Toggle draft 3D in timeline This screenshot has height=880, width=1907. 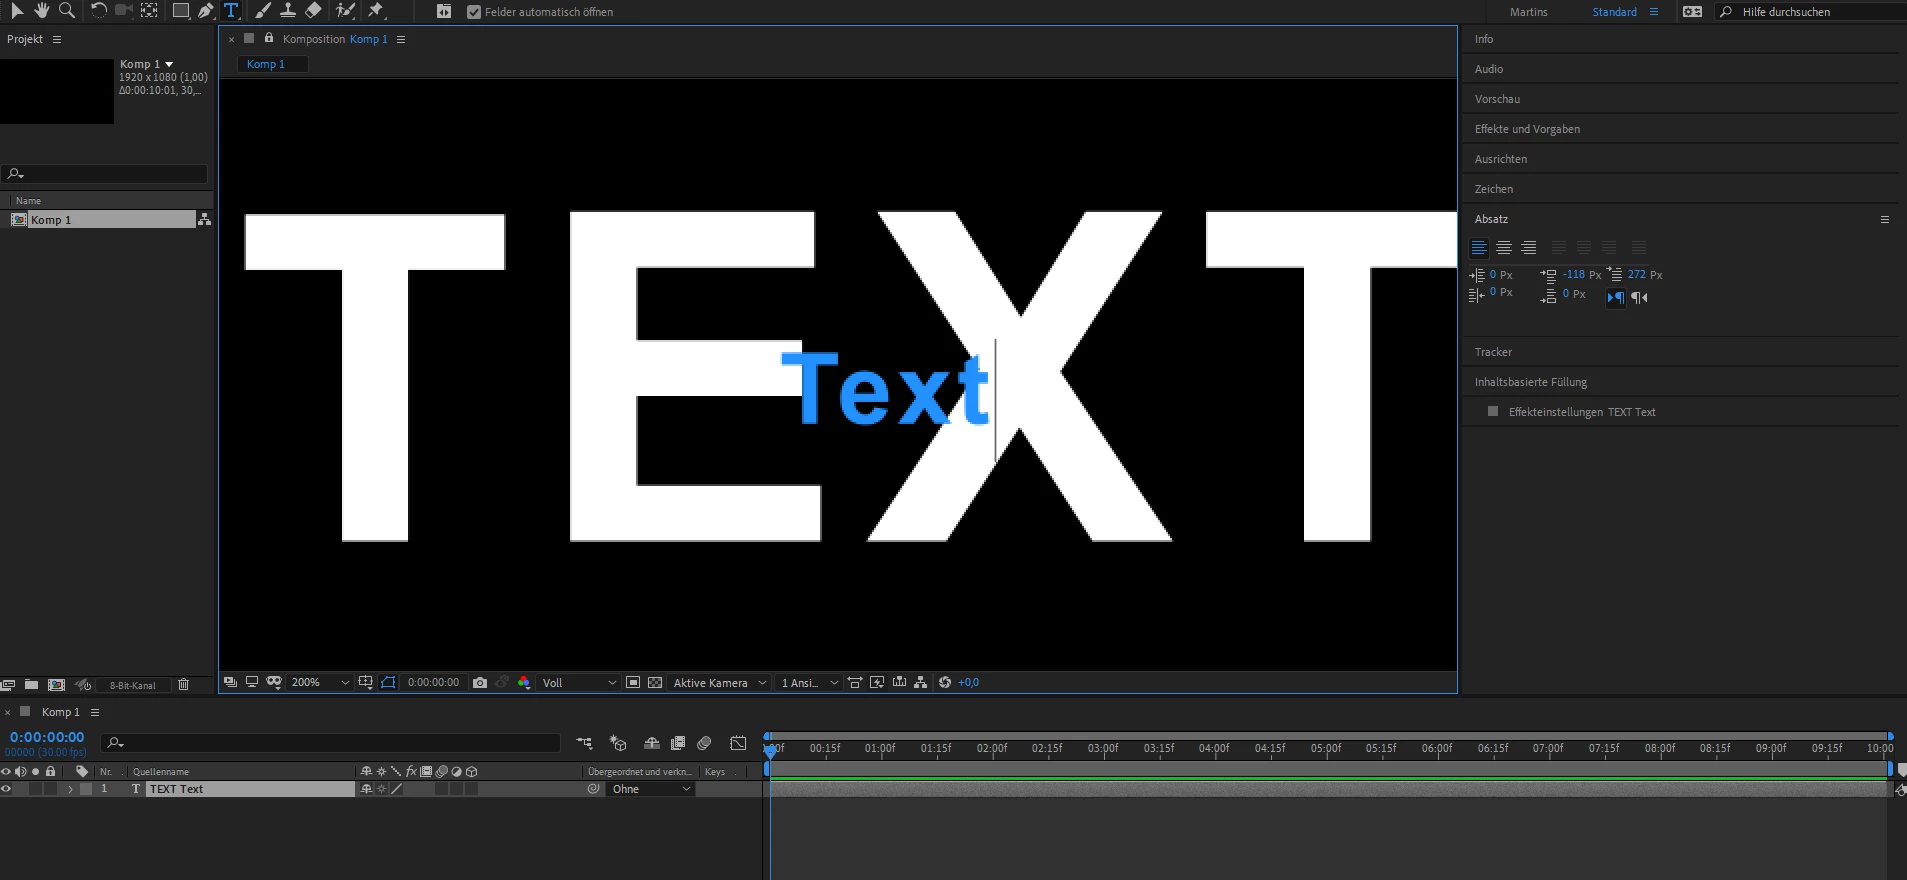point(618,743)
